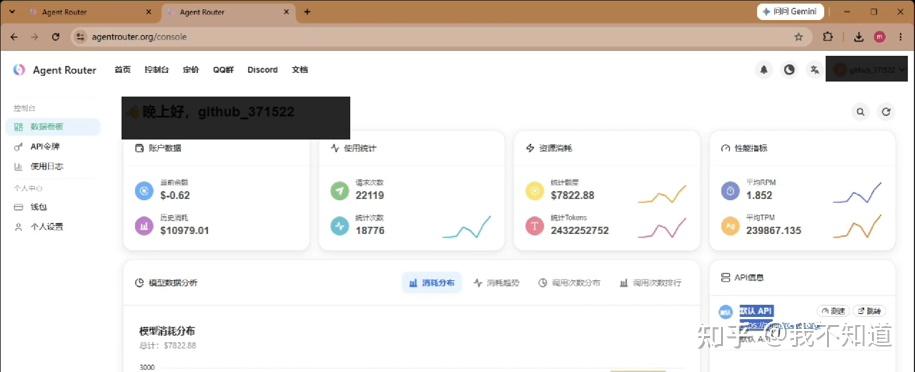The height and width of the screenshot is (372, 915).
Task: Click the 239867.135 average TPM value
Action: (x=774, y=231)
